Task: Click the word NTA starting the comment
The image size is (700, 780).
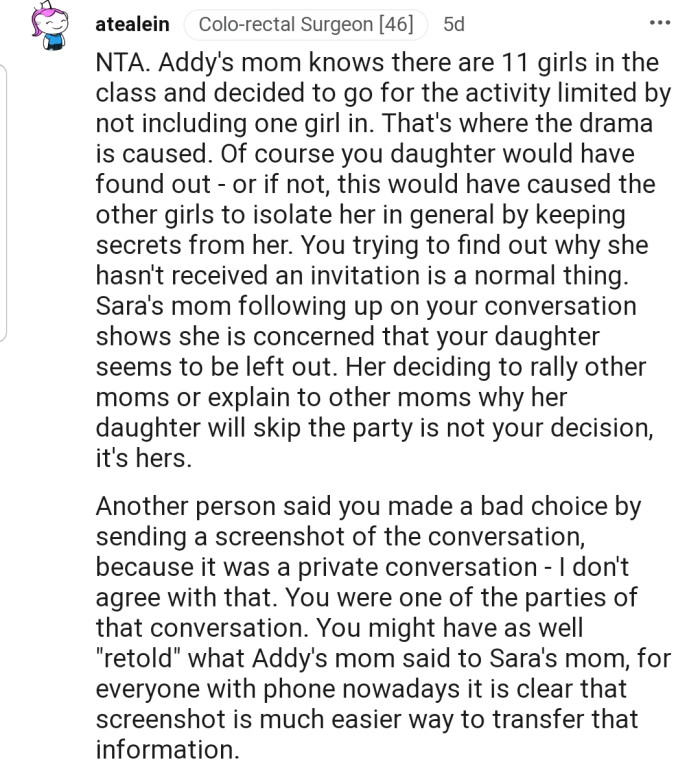Action: tap(118, 64)
